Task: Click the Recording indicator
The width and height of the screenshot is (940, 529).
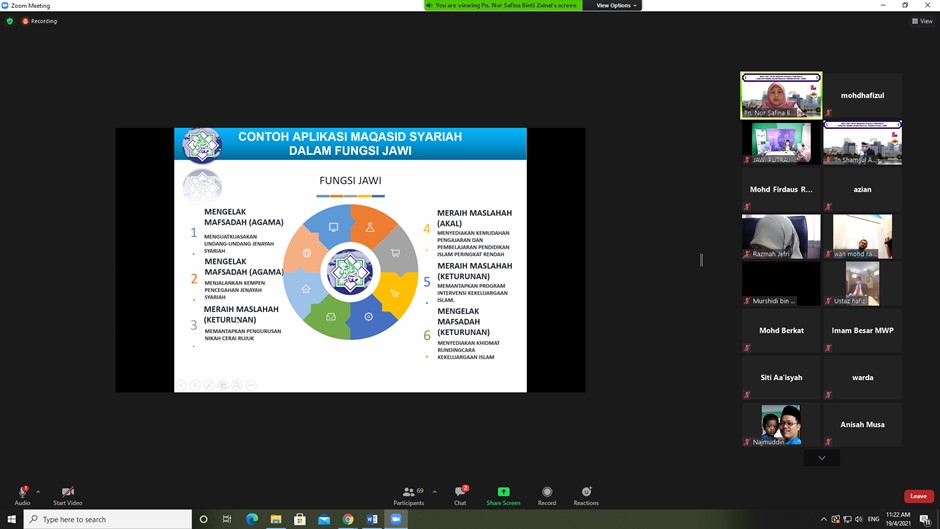Action: click(40, 21)
